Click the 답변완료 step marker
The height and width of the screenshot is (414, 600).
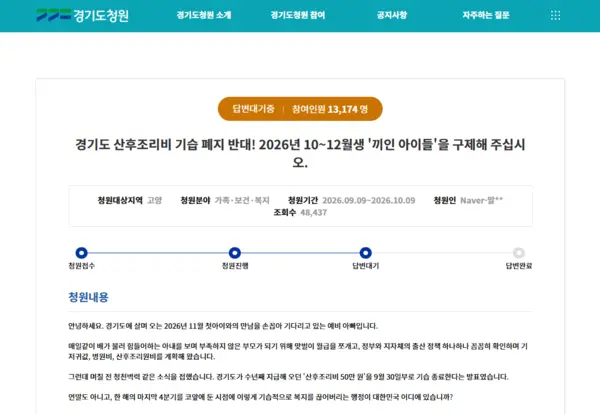point(518,253)
